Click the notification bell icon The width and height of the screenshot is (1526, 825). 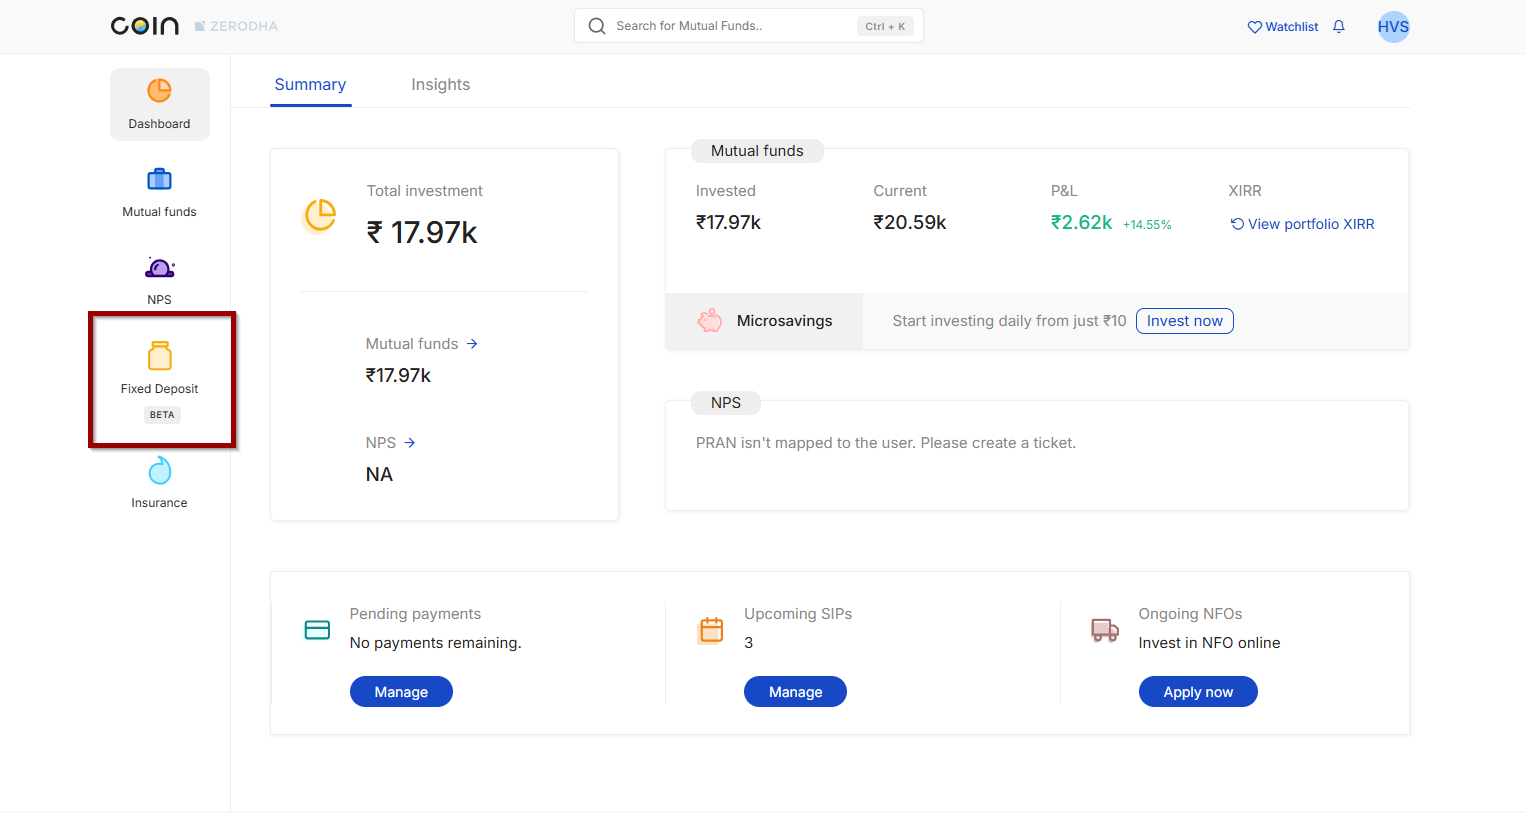coord(1339,27)
